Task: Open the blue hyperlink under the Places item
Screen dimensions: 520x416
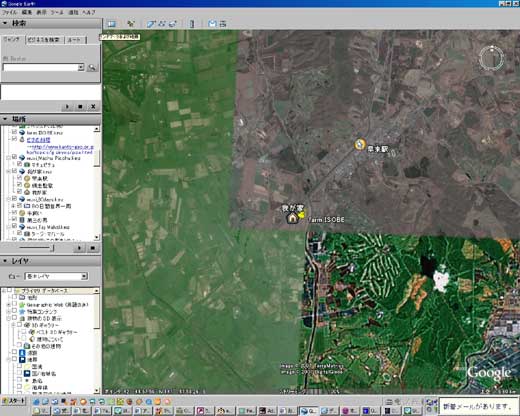Action: click(x=60, y=149)
